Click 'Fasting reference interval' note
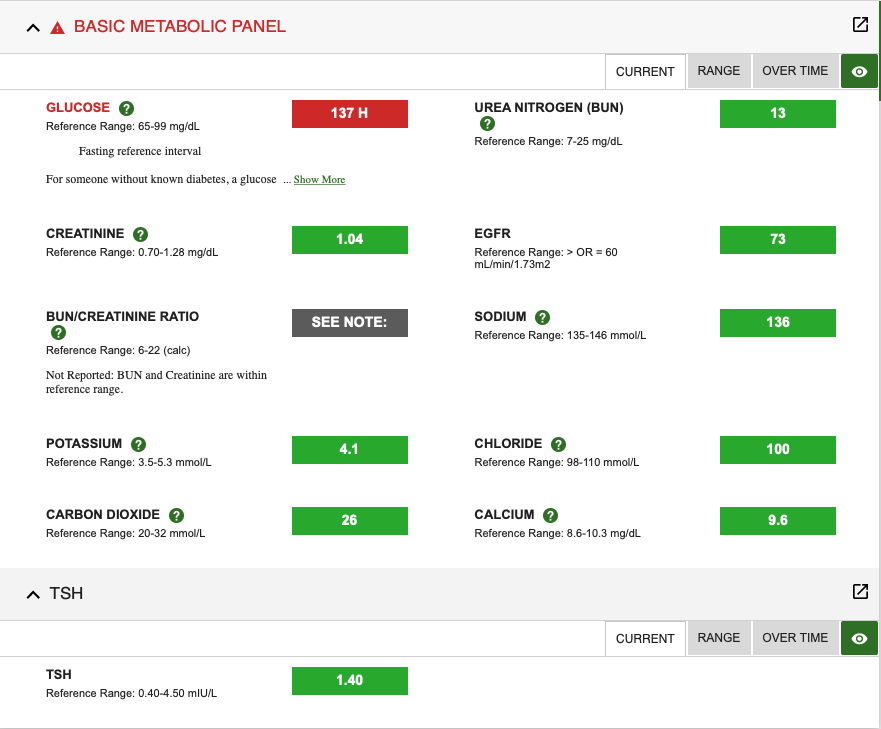Viewport: 881px width, 729px height. coord(140,151)
